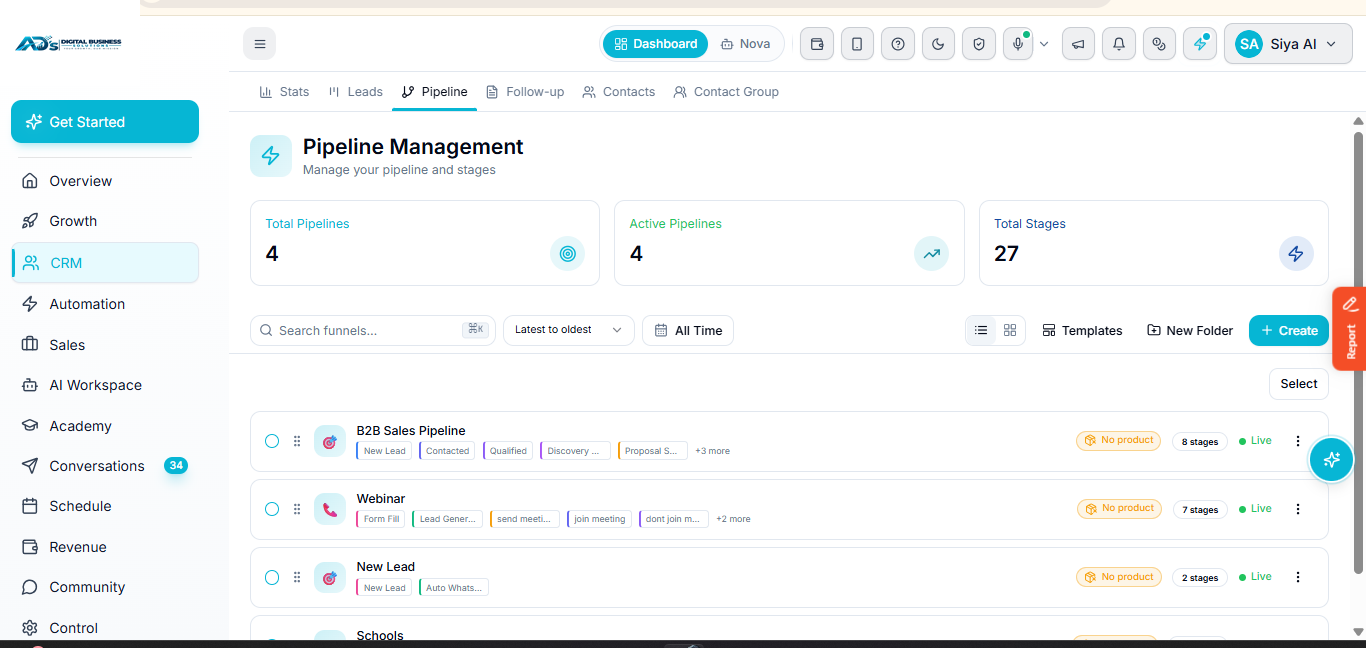
Task: Expand '+2 more' stages in Webinar
Action: point(733,519)
